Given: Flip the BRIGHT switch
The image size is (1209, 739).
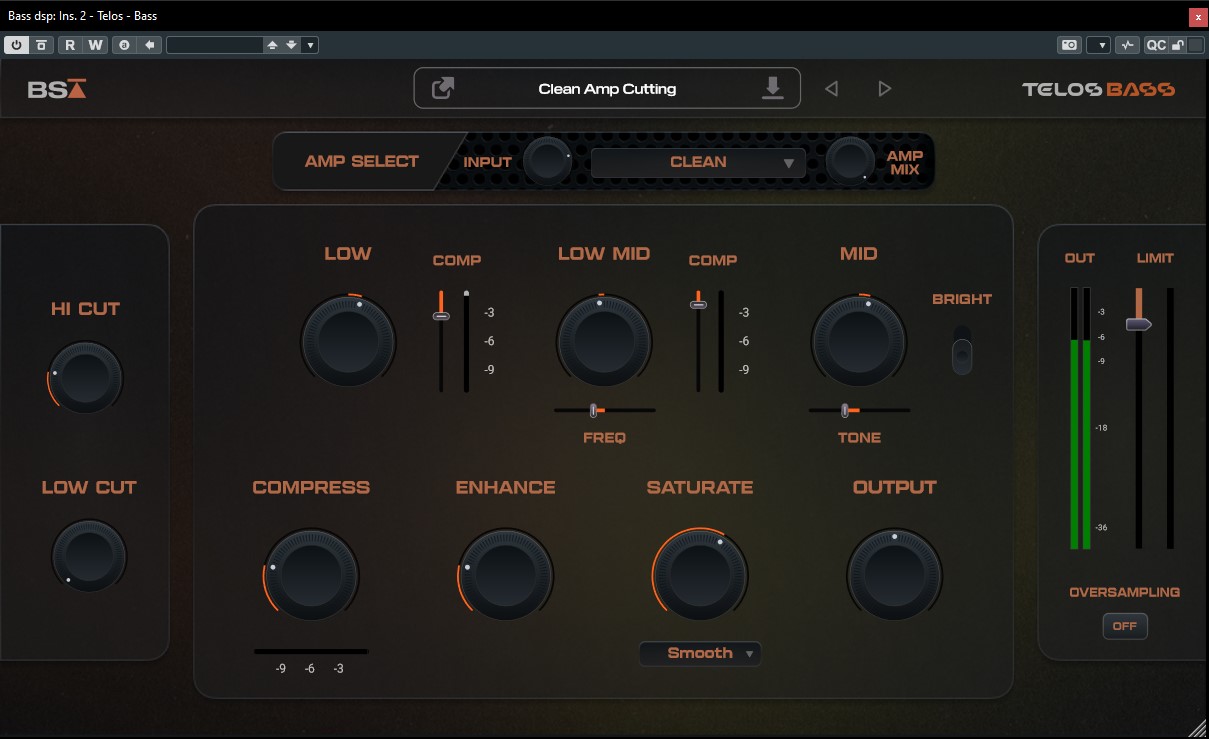Looking at the screenshot, I should pyautogui.click(x=962, y=350).
